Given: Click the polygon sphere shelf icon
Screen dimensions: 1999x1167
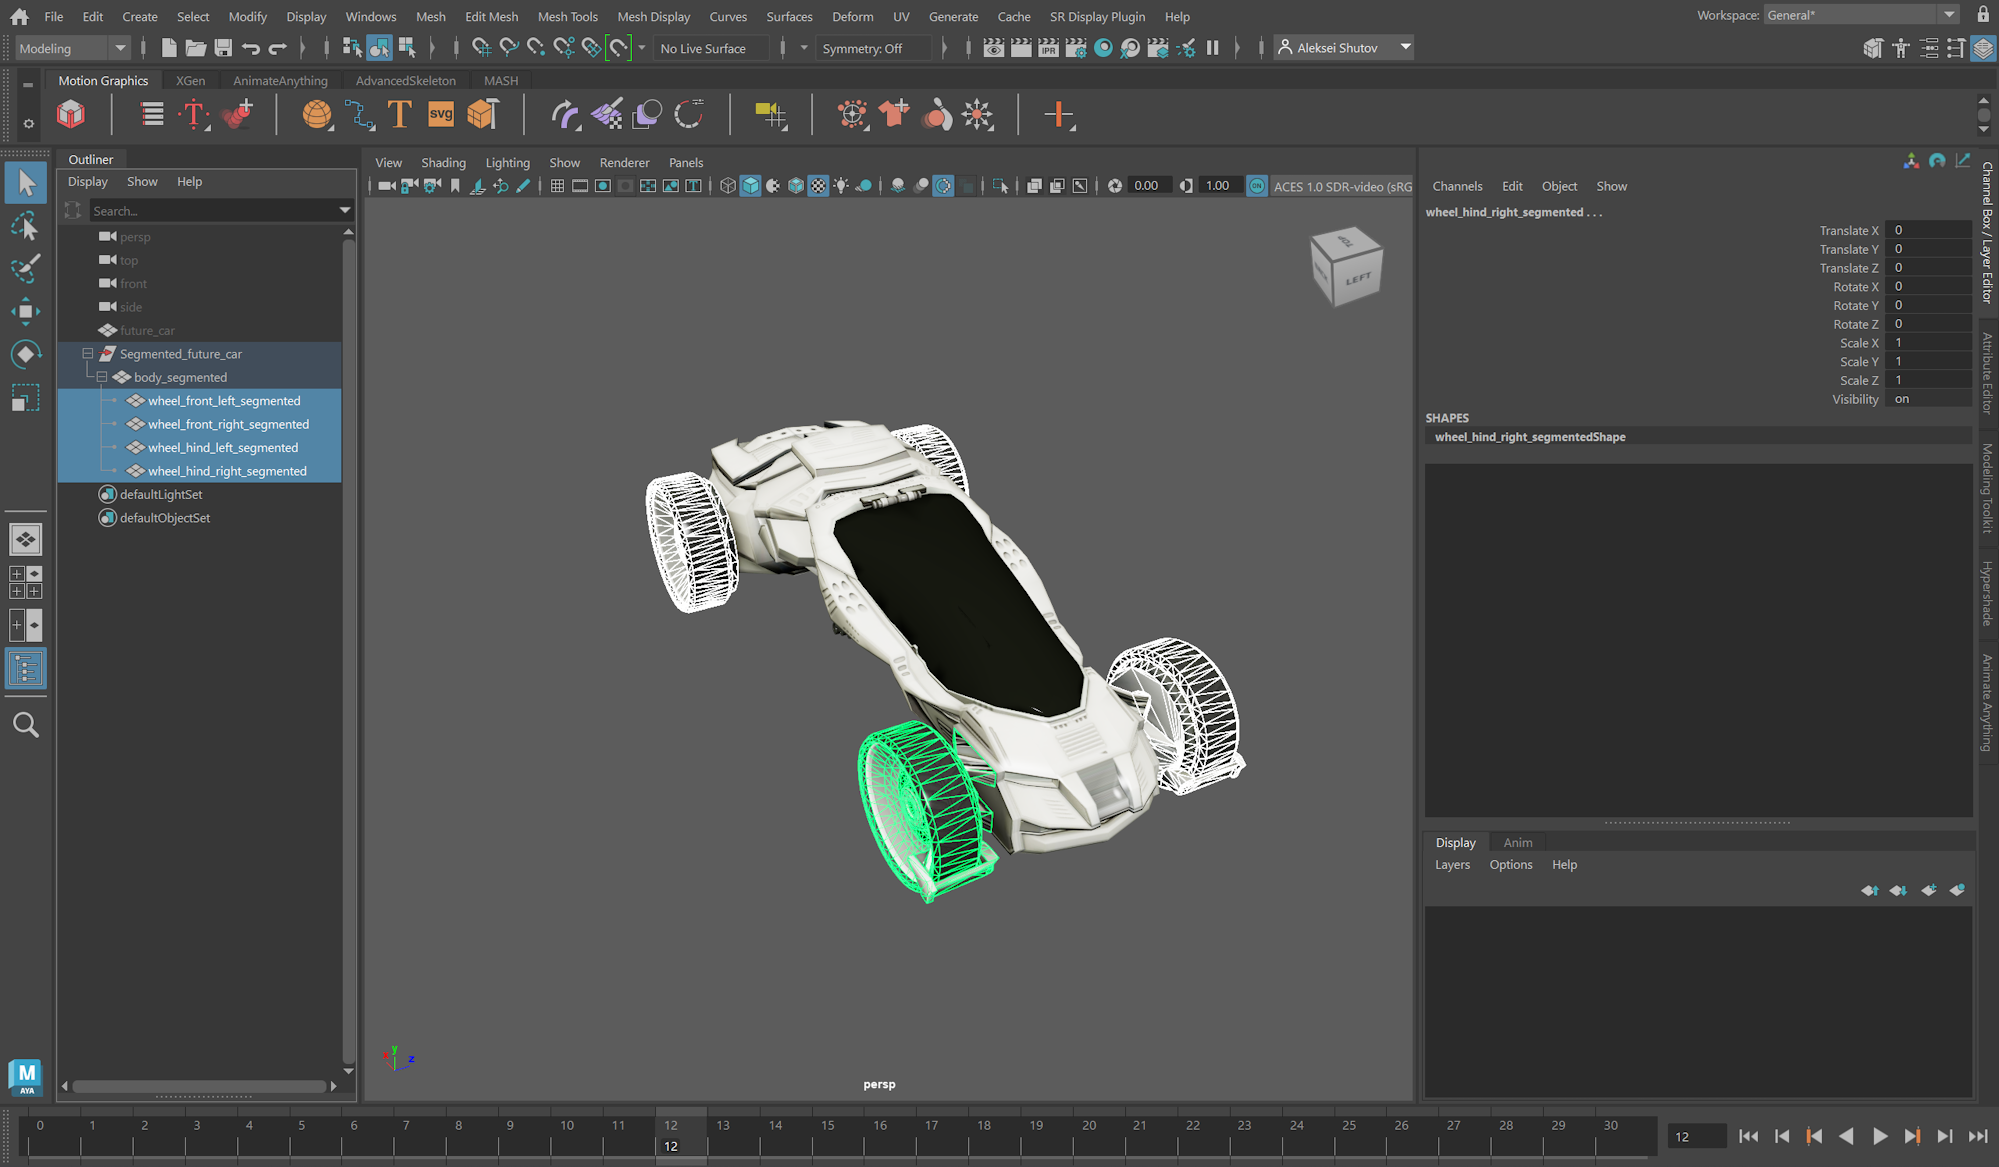Looking at the screenshot, I should coord(317,115).
